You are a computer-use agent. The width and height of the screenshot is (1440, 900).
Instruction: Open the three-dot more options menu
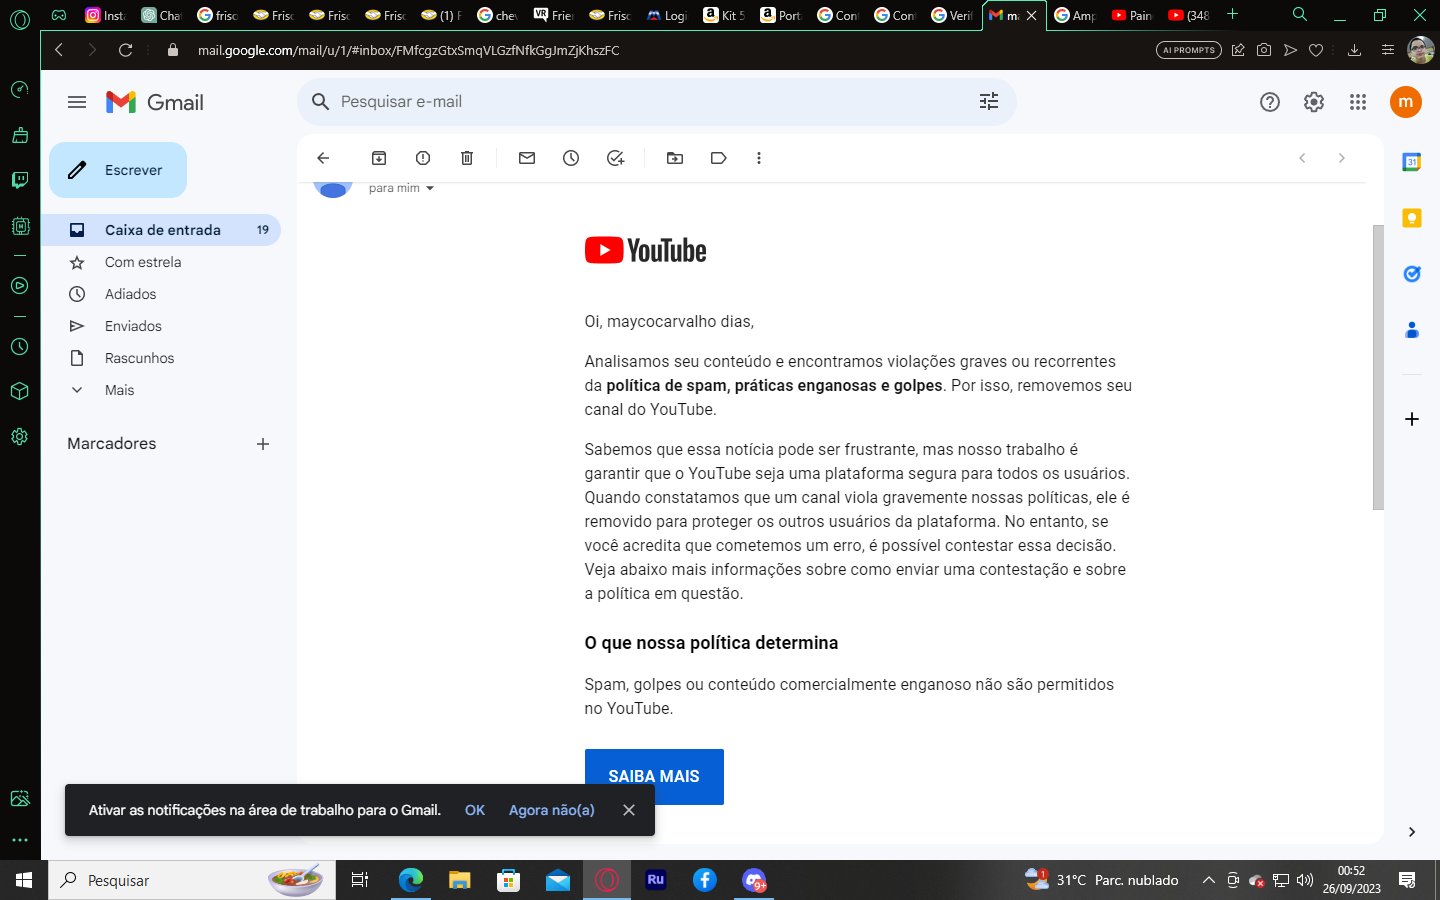pos(759,158)
